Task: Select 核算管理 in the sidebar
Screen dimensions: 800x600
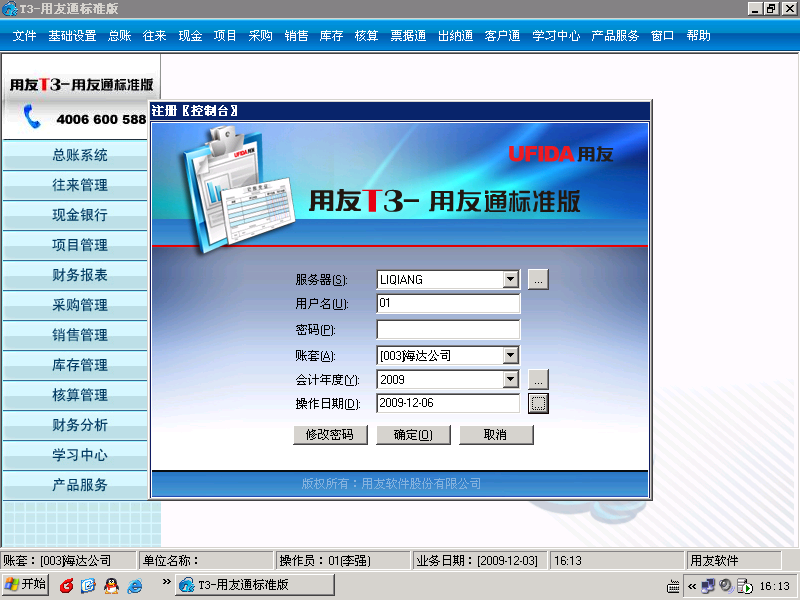Action: coord(75,395)
